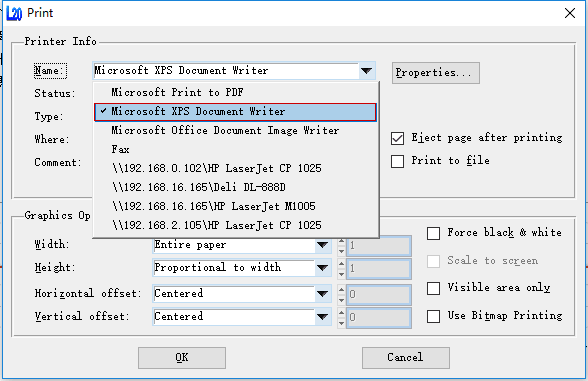Increase Height value with up spinner

(341, 264)
